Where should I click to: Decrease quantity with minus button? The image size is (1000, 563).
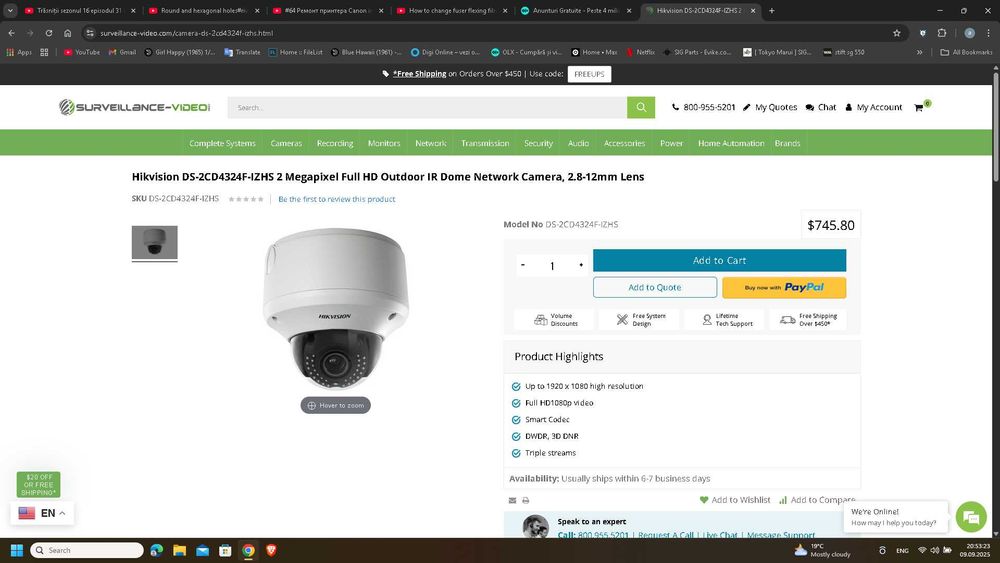click(x=523, y=265)
